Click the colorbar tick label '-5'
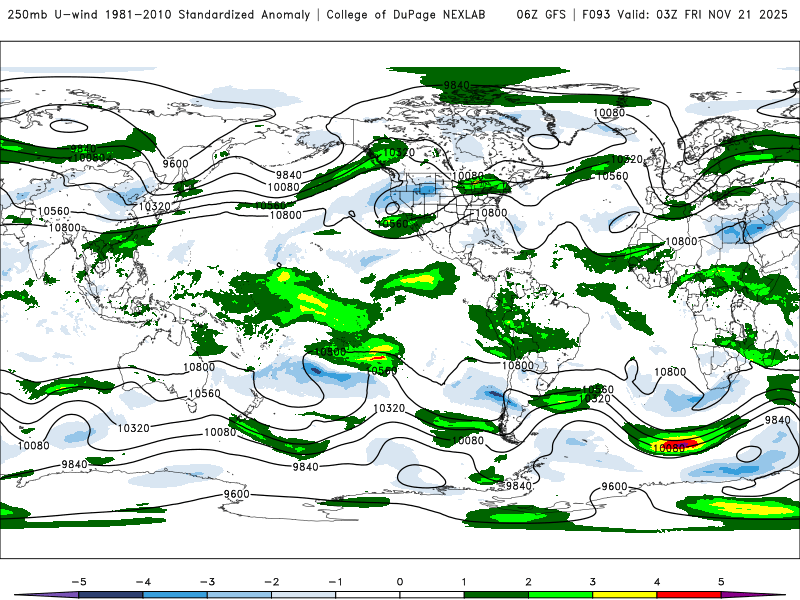The image size is (800, 600). tap(79, 582)
